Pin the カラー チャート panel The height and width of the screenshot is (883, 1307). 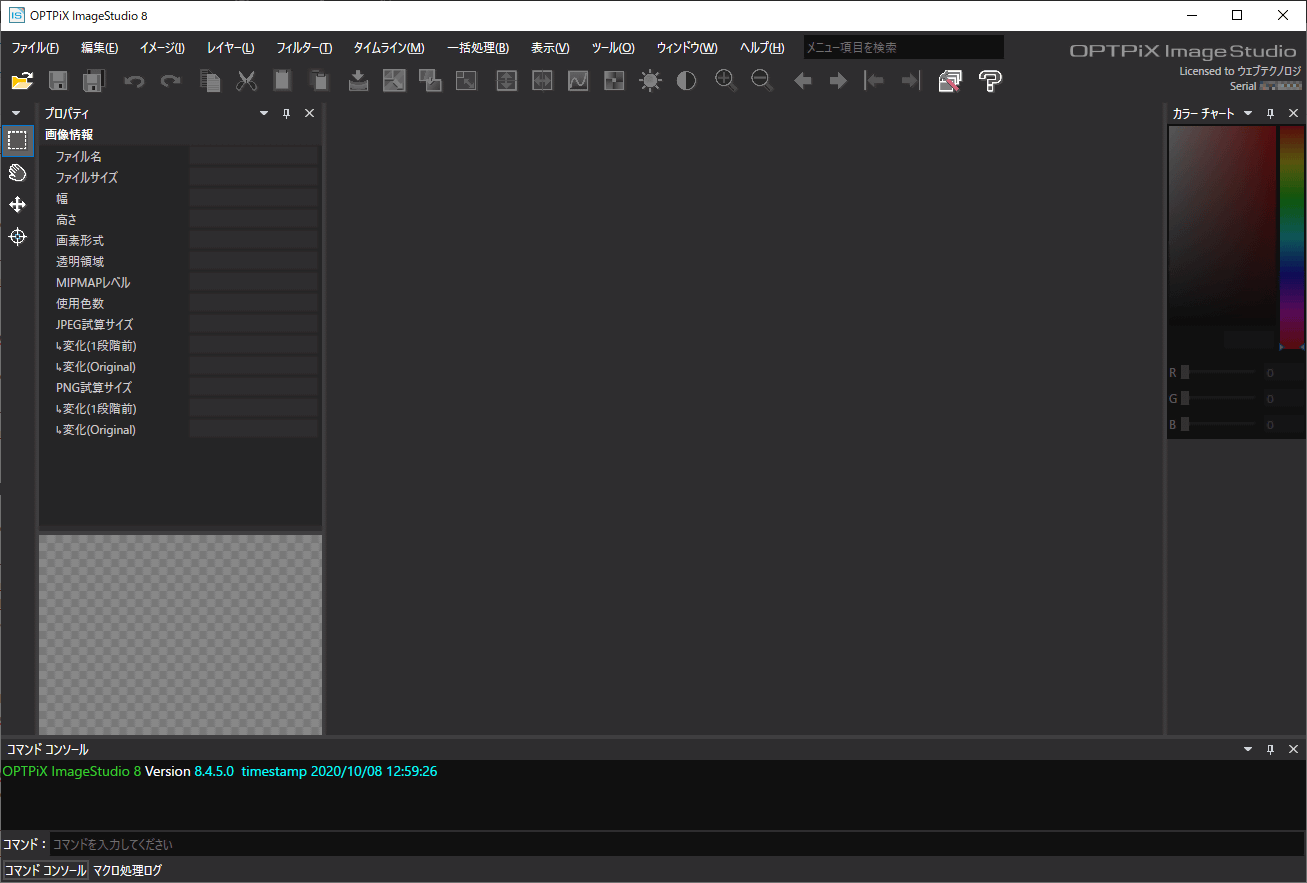(1270, 114)
